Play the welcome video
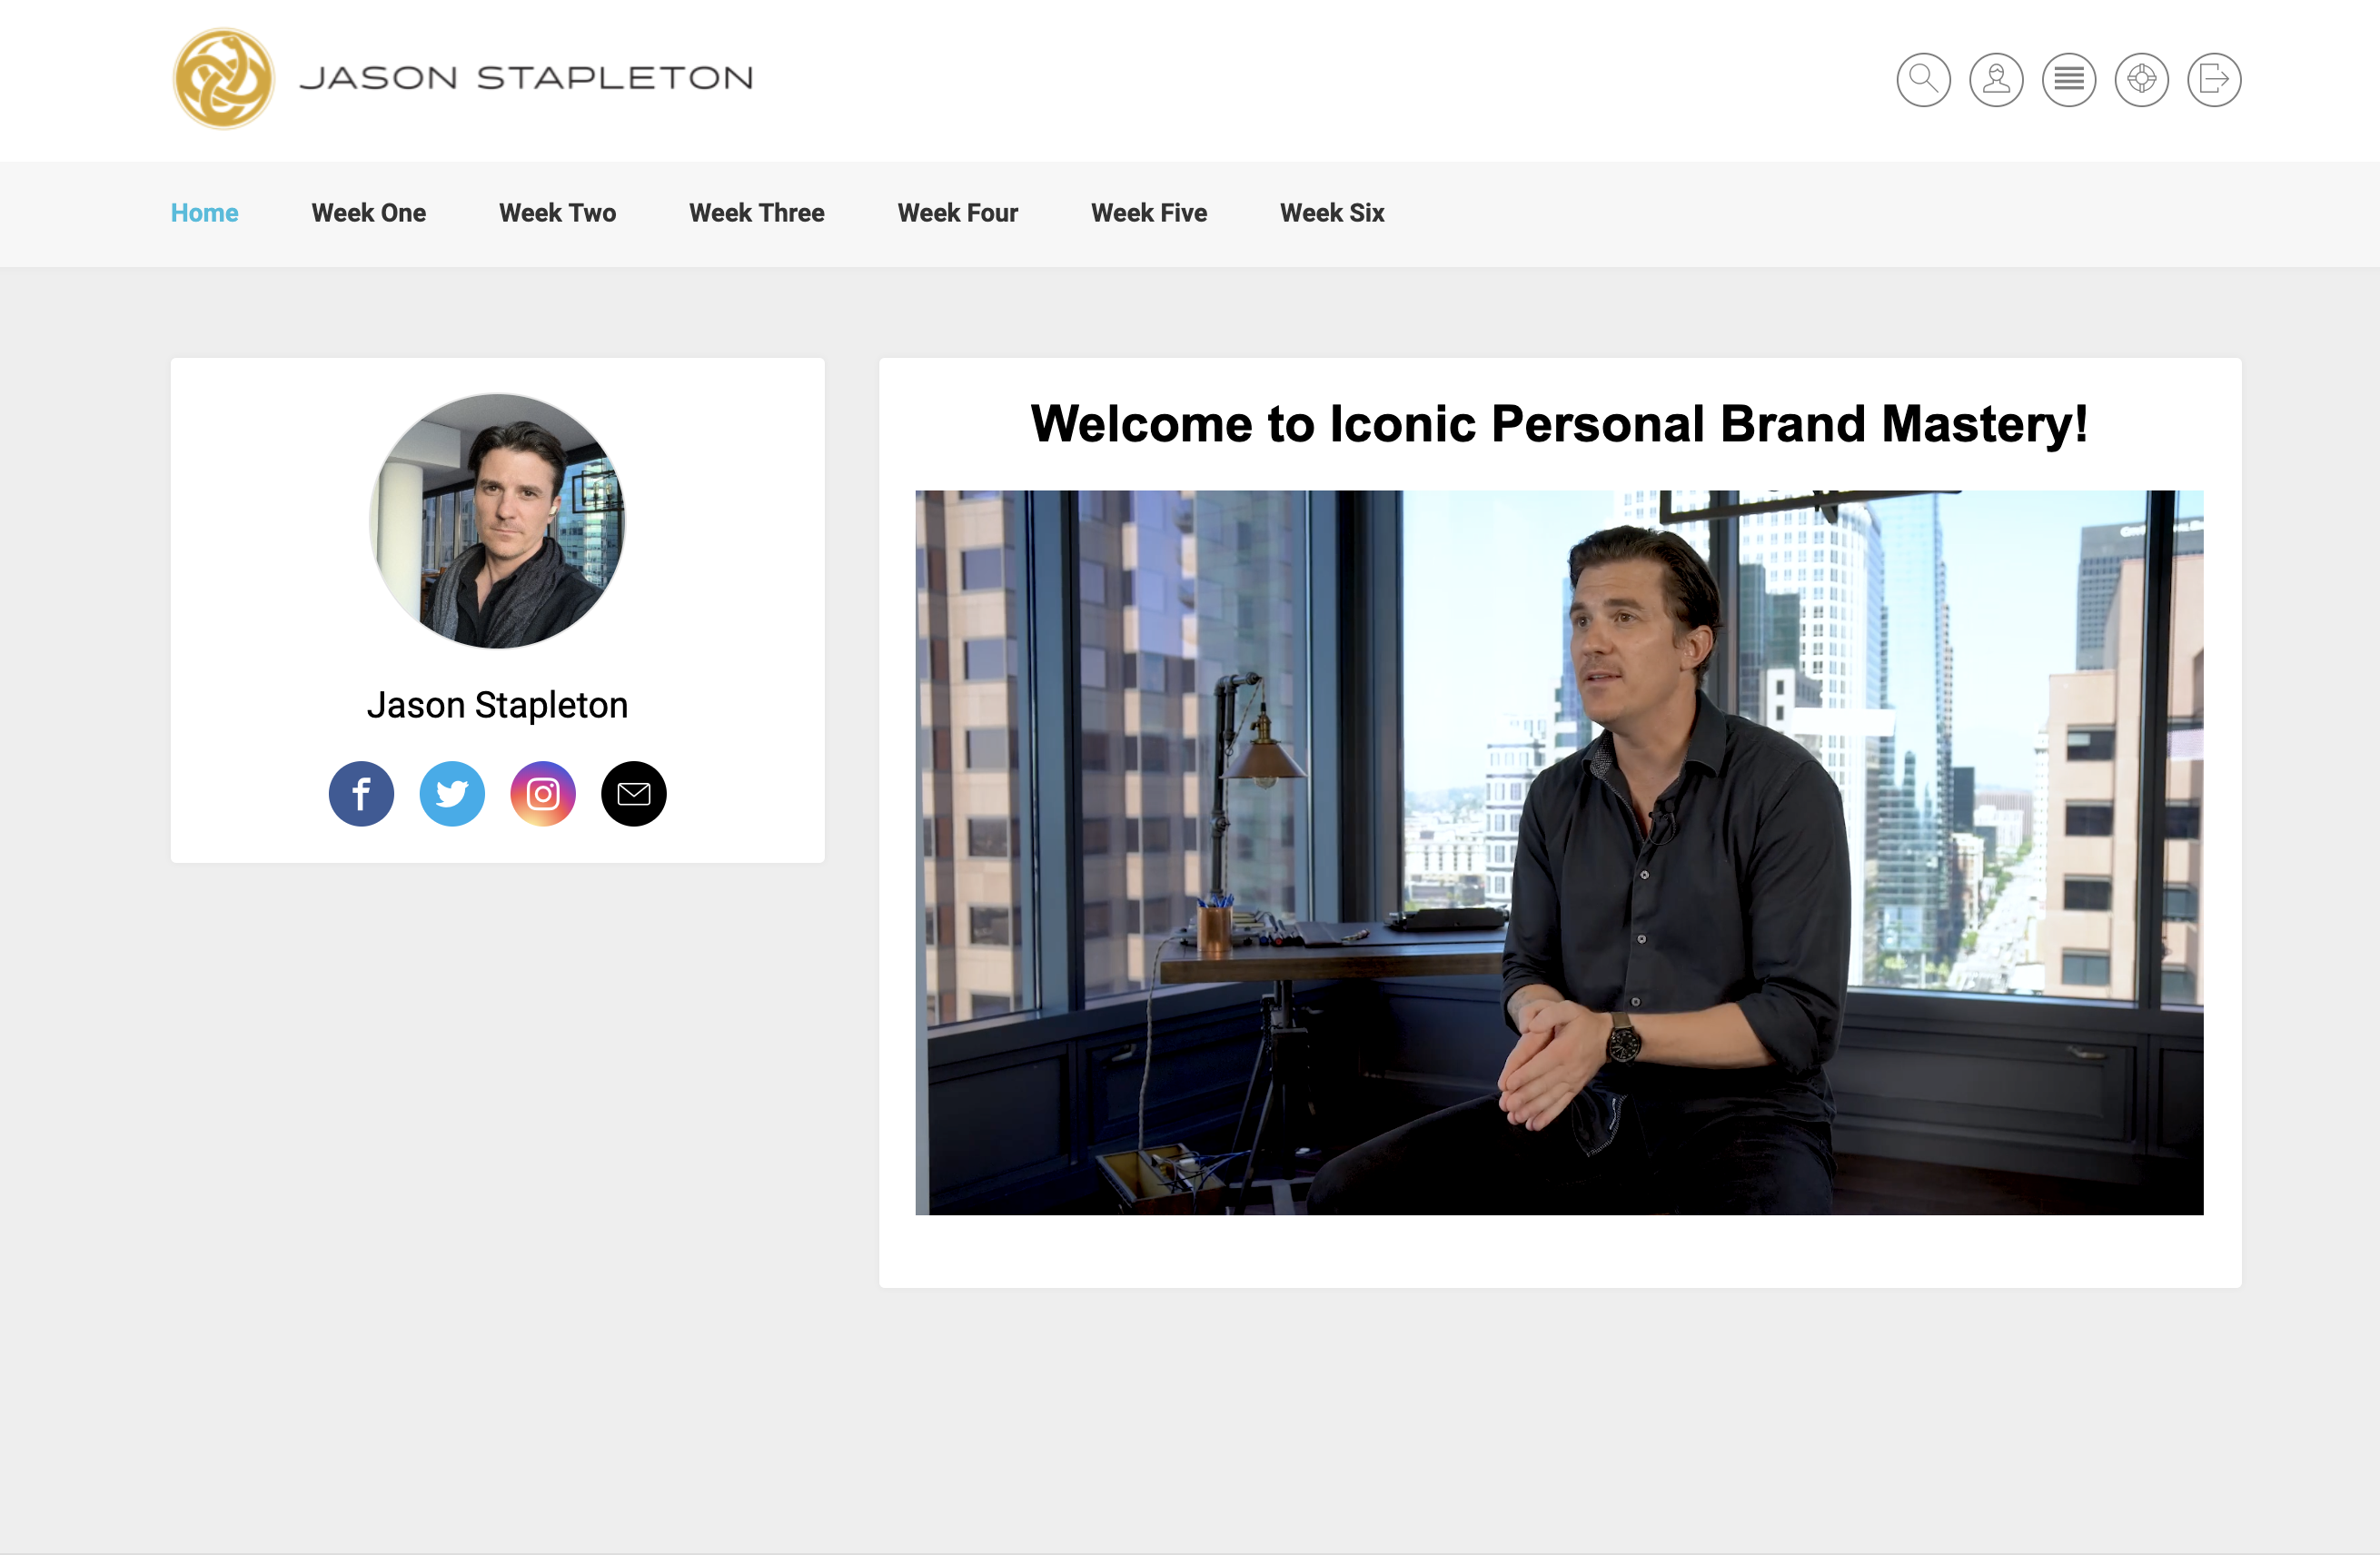The width and height of the screenshot is (2380, 1555). click(x=1559, y=852)
